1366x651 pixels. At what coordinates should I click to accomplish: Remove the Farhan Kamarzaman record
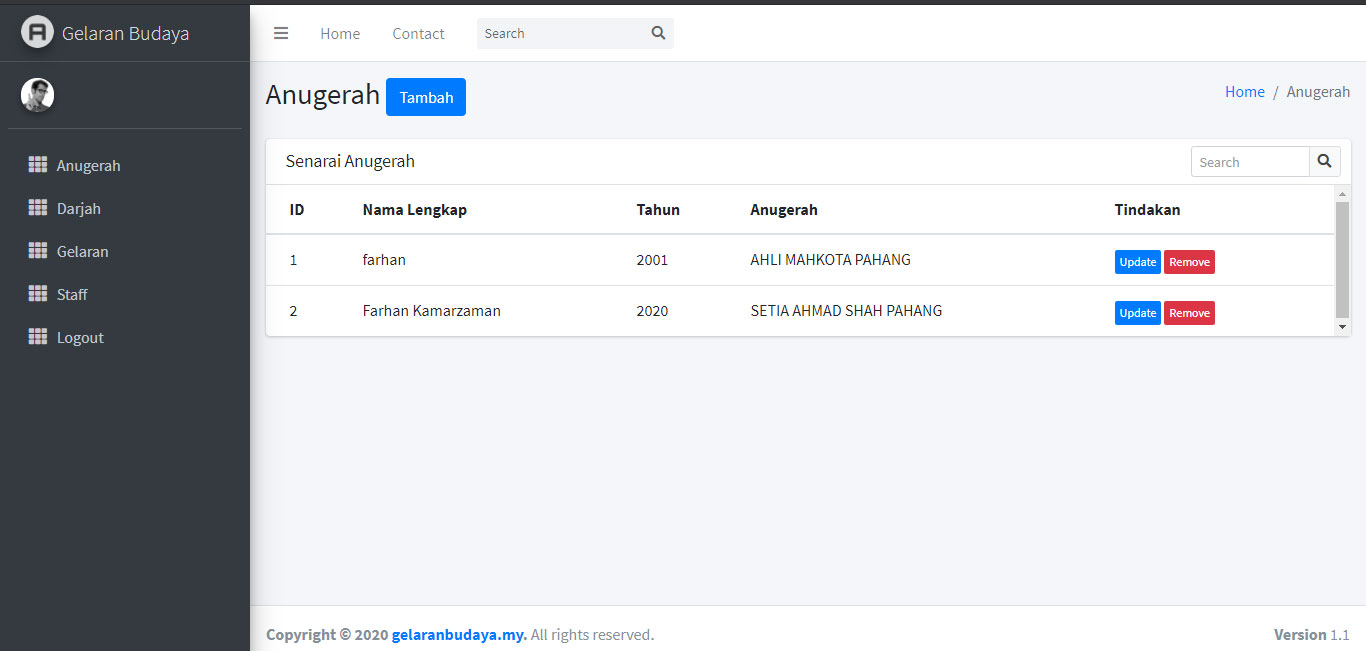1189,313
